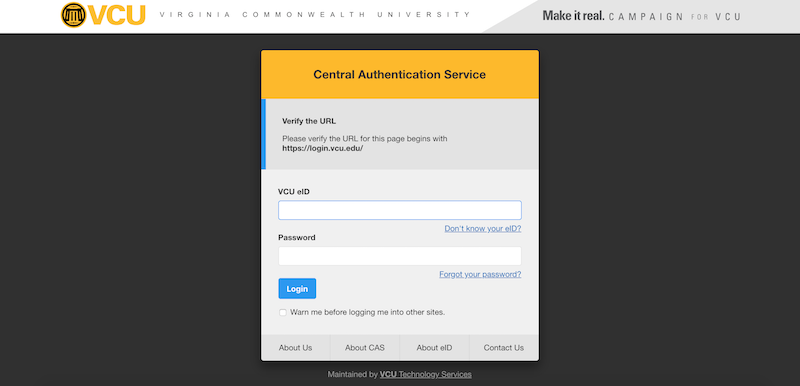Select the About eID footer tab
Screen dimensions: 800x386
tap(434, 348)
